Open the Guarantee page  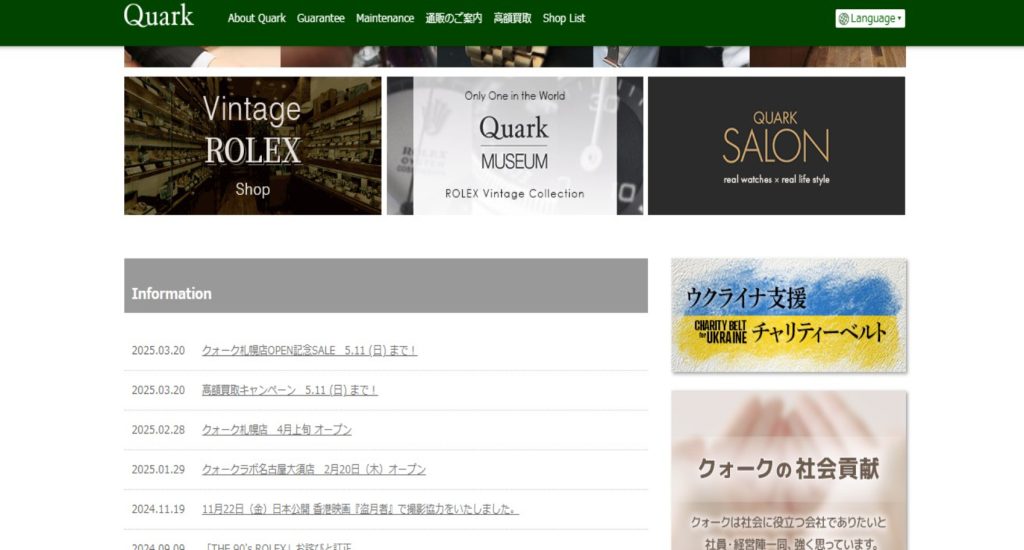[x=321, y=18]
